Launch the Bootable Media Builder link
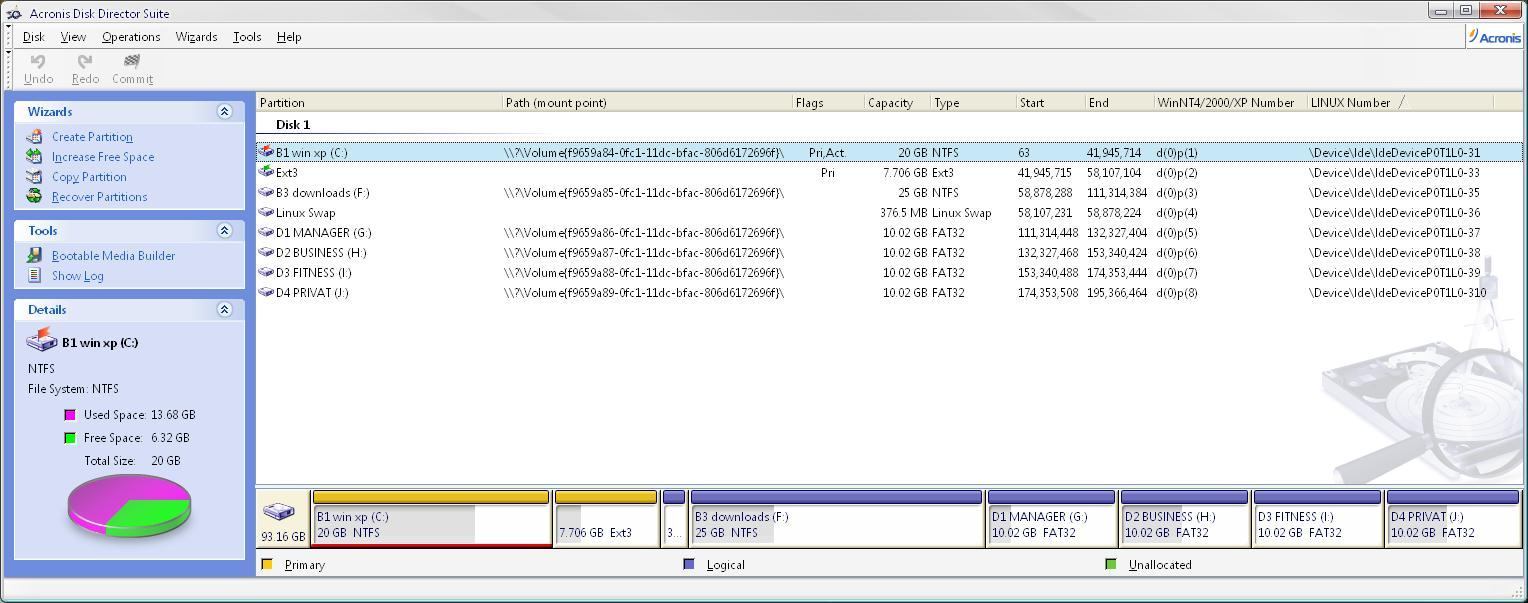1528x603 pixels. click(x=113, y=256)
